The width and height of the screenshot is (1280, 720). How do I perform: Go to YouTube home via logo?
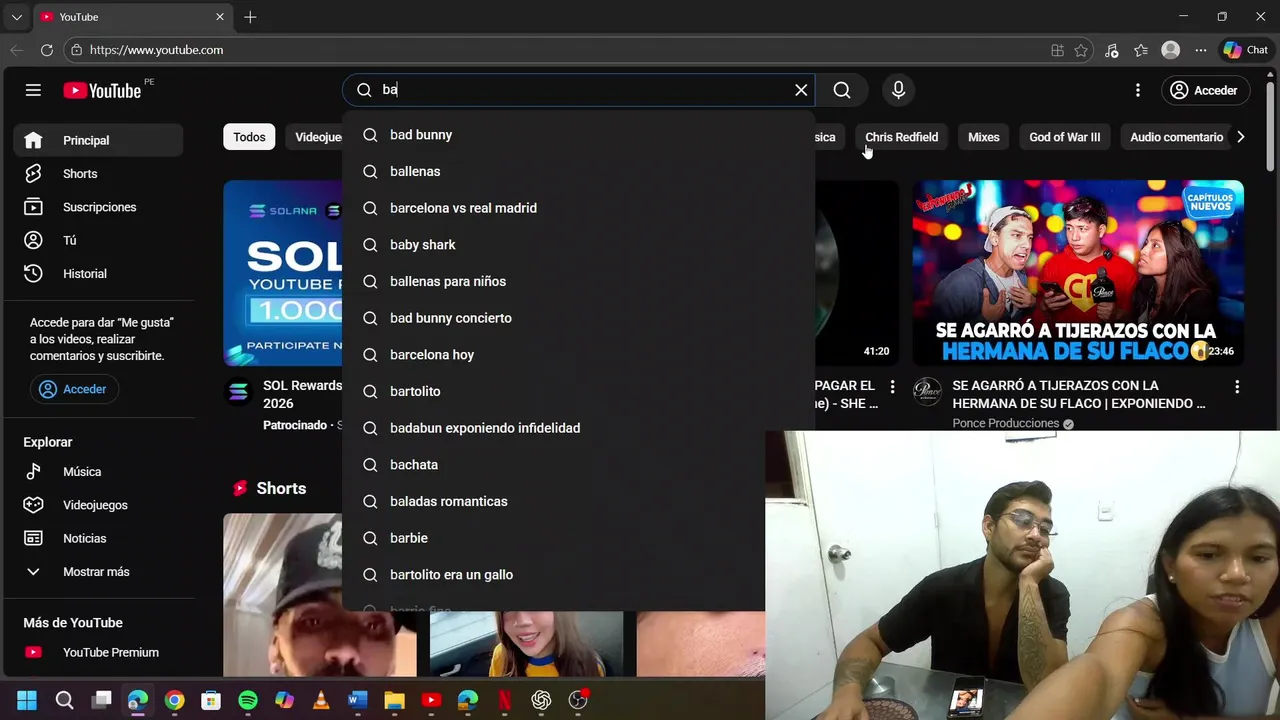pos(102,90)
